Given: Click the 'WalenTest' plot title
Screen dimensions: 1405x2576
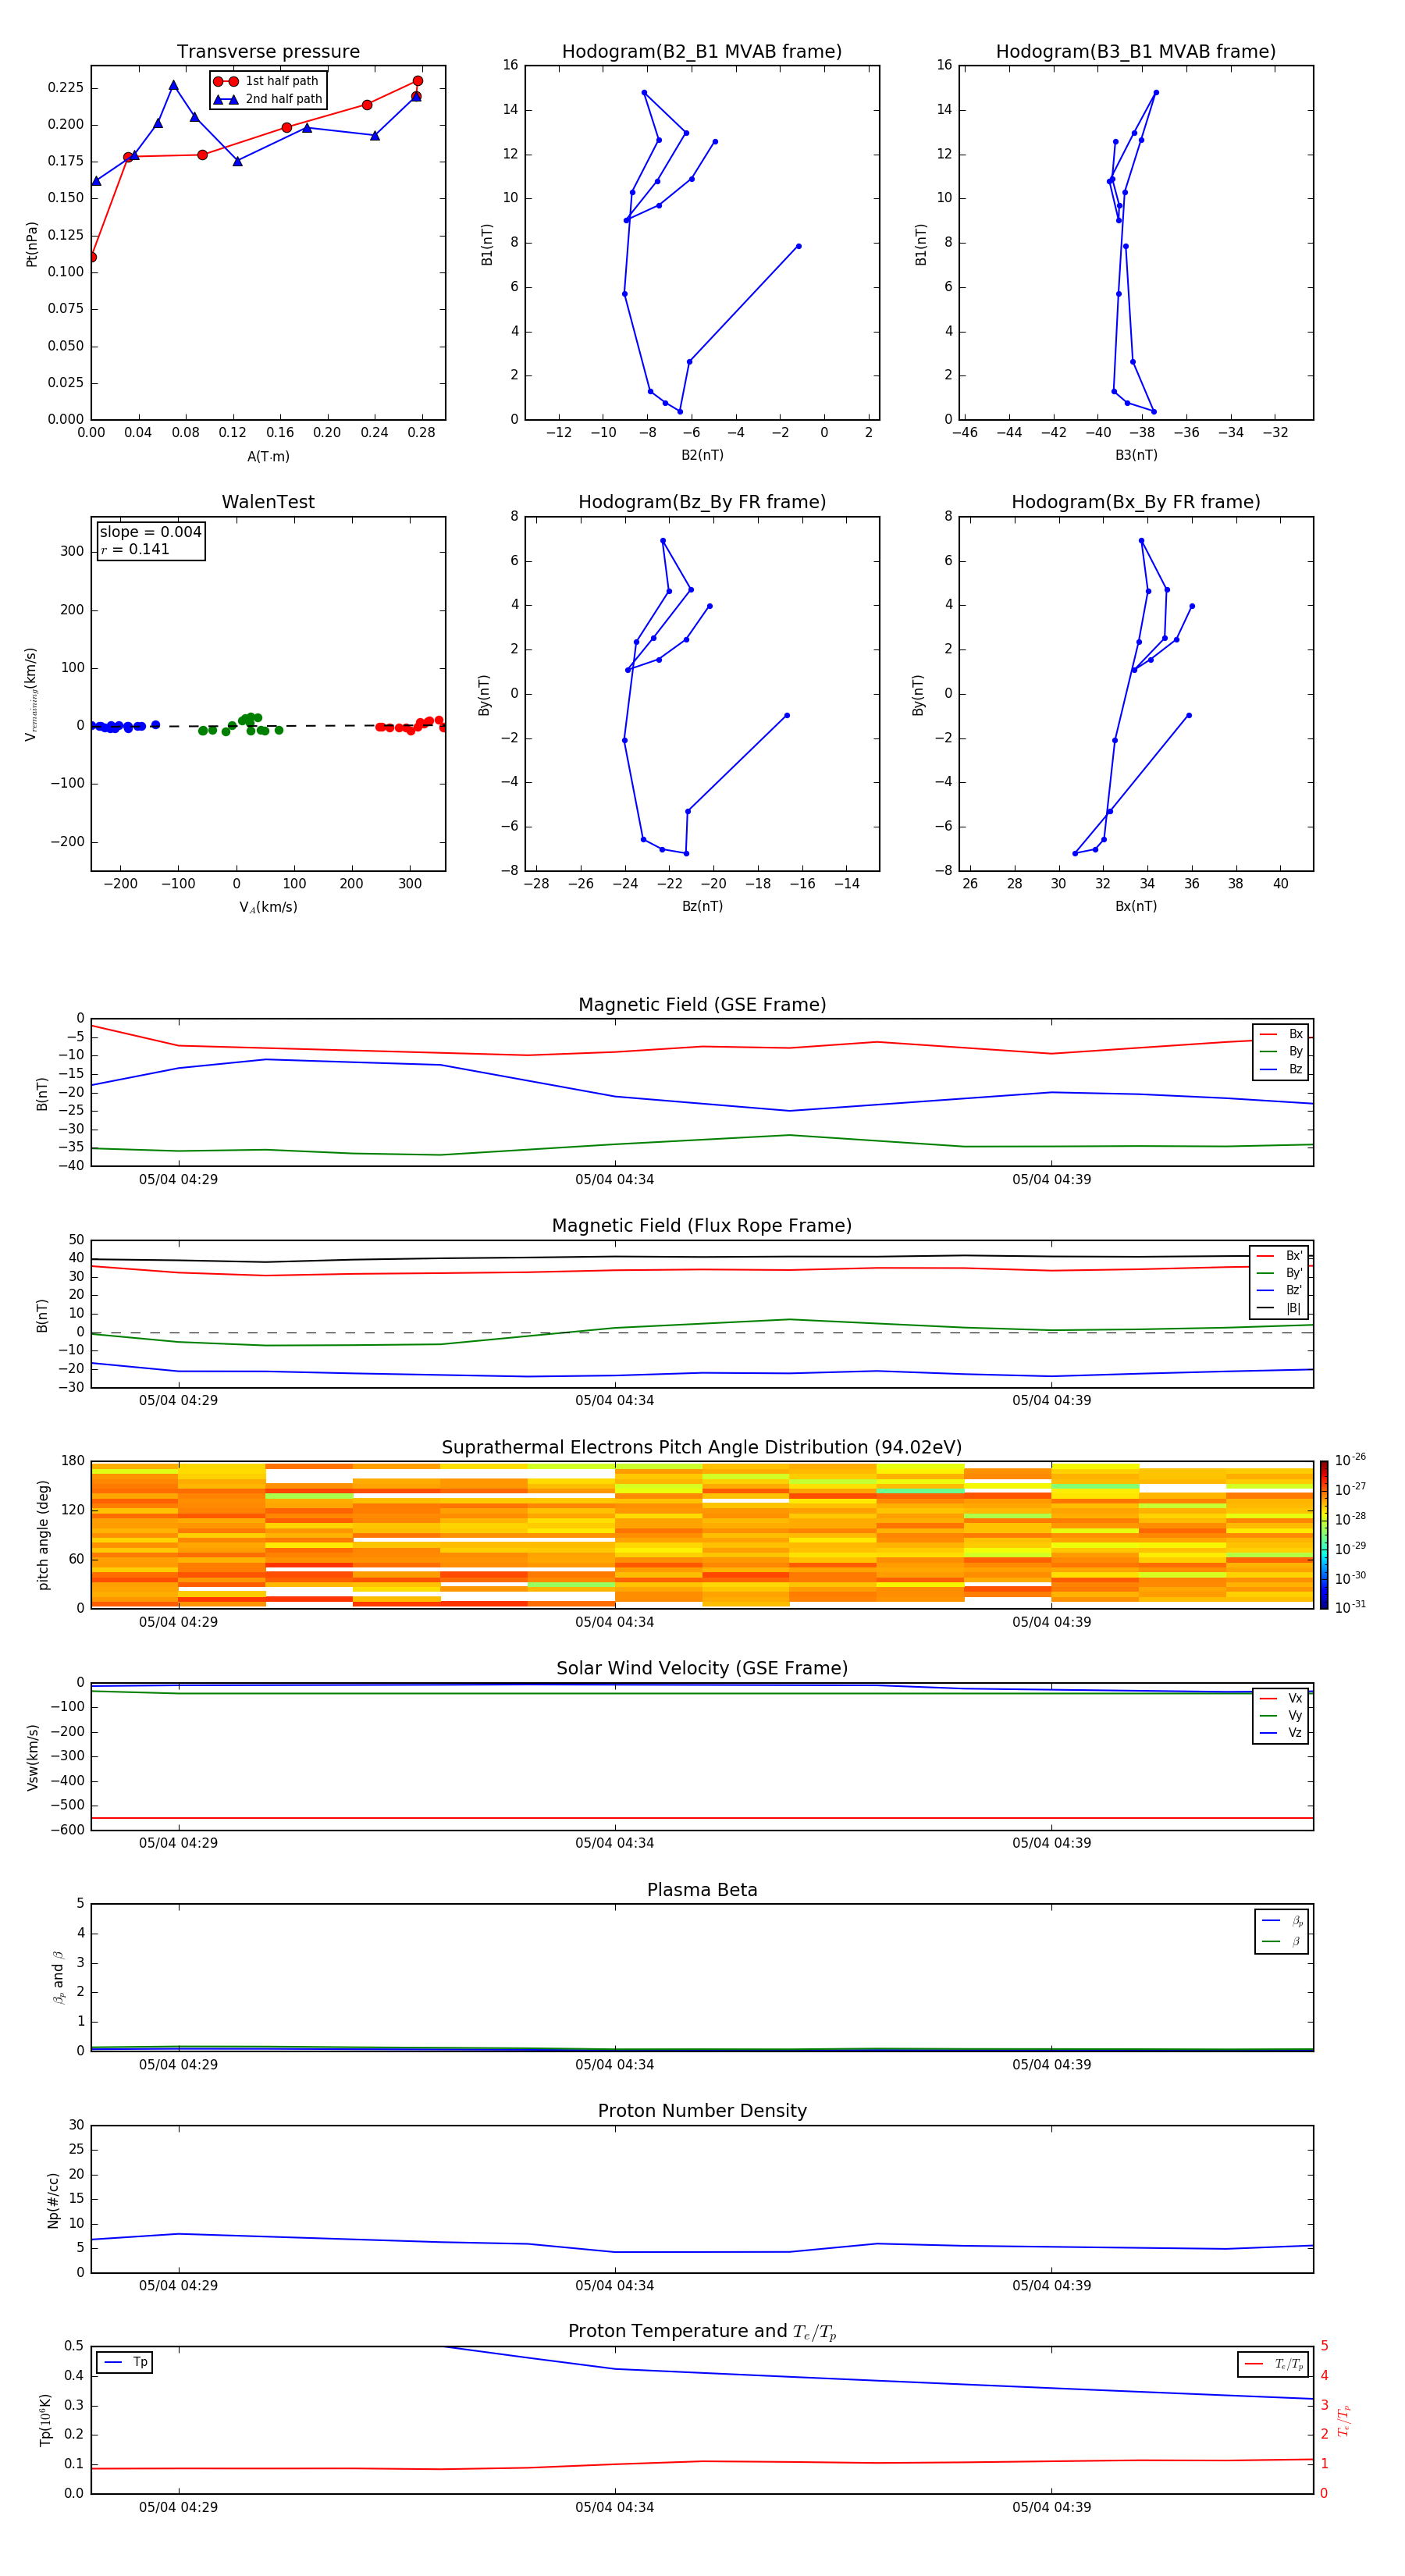Looking at the screenshot, I should tap(268, 502).
